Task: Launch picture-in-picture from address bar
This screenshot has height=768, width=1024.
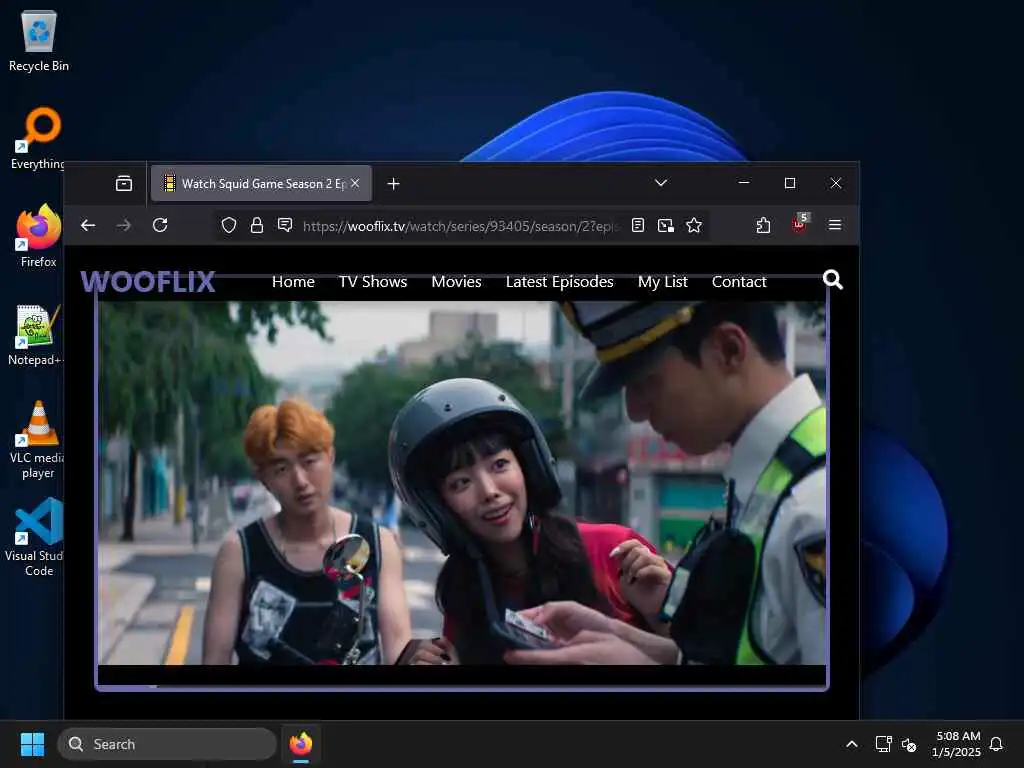Action: (x=665, y=225)
